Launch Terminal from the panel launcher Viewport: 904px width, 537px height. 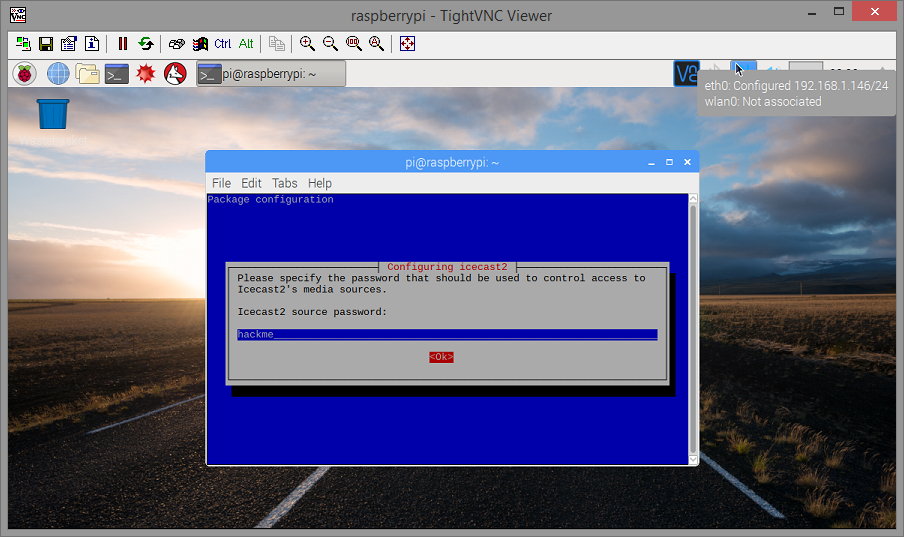click(x=116, y=74)
